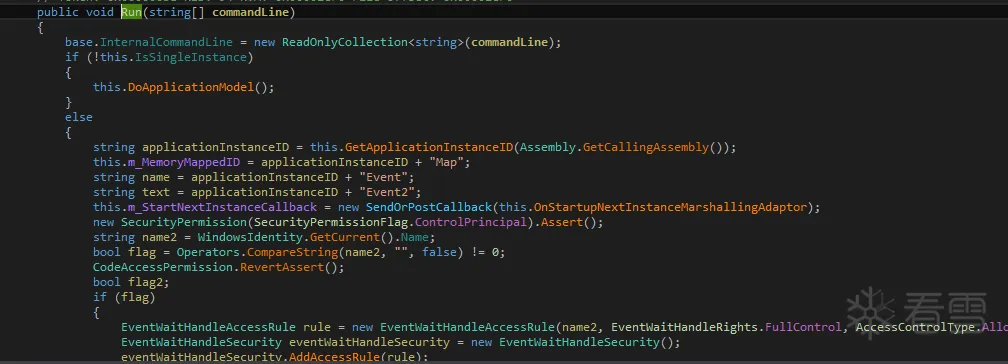Click the RevertAssert method call
Screen dimensions: 1008x364
pos(282,267)
